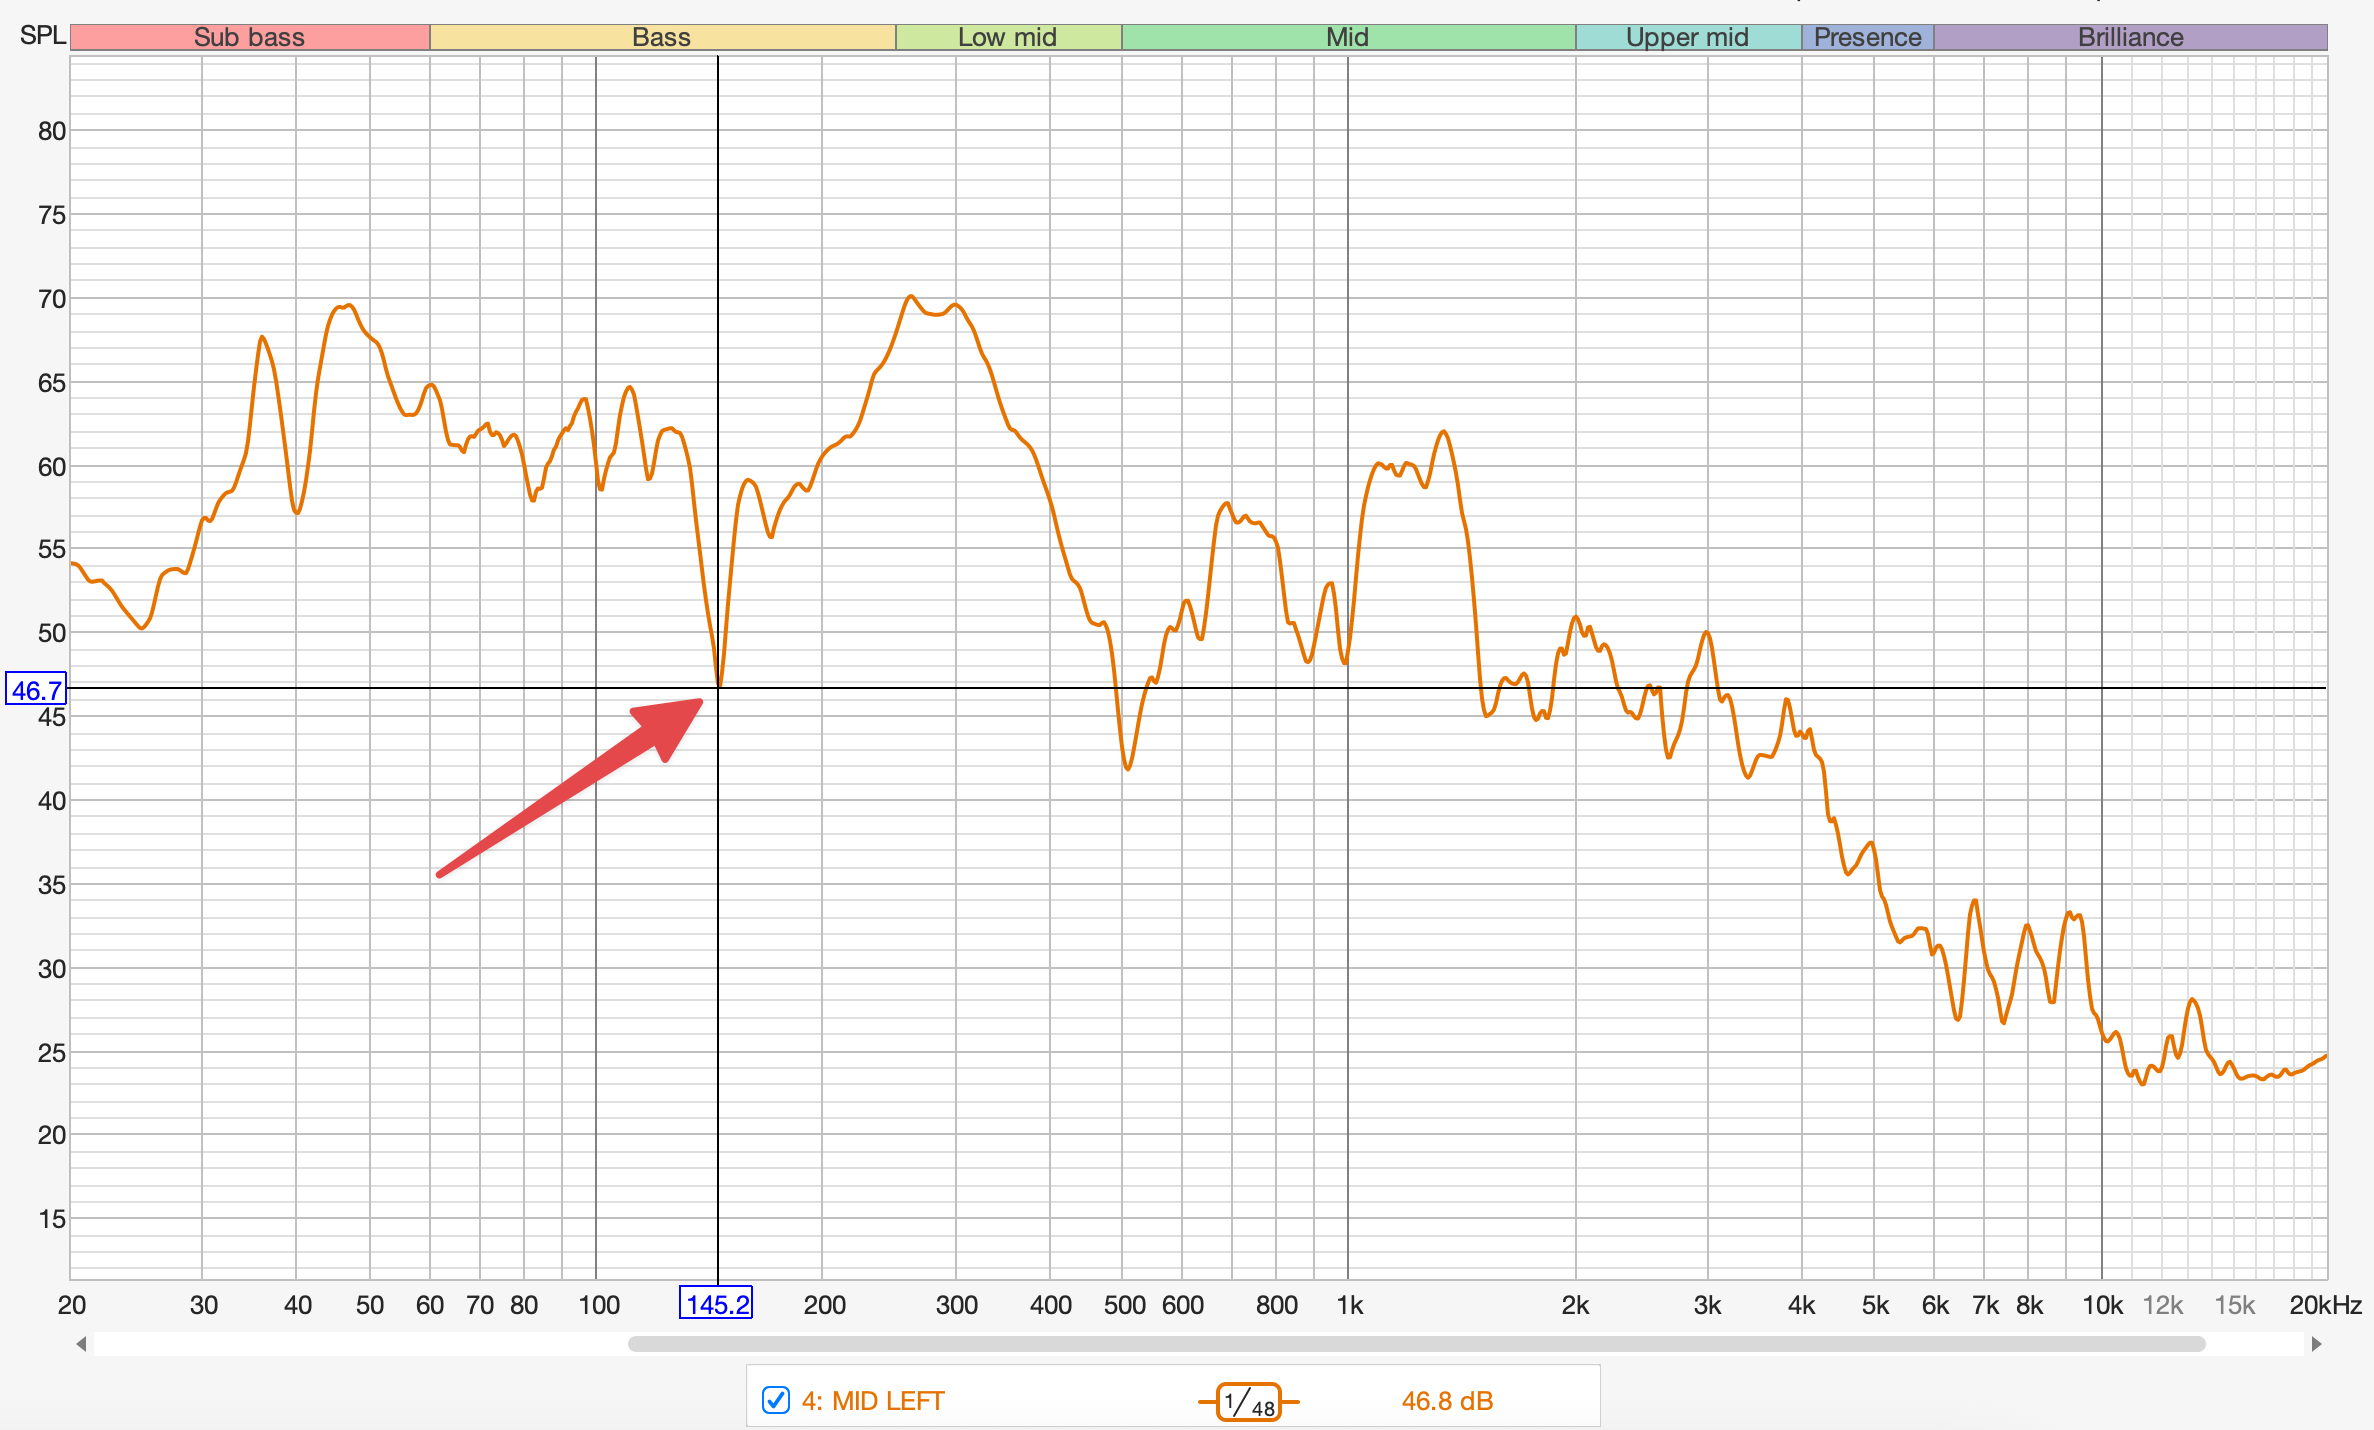Image resolution: width=2374 pixels, height=1430 pixels.
Task: Click the 46.8 dB trace value
Action: tap(1446, 1401)
